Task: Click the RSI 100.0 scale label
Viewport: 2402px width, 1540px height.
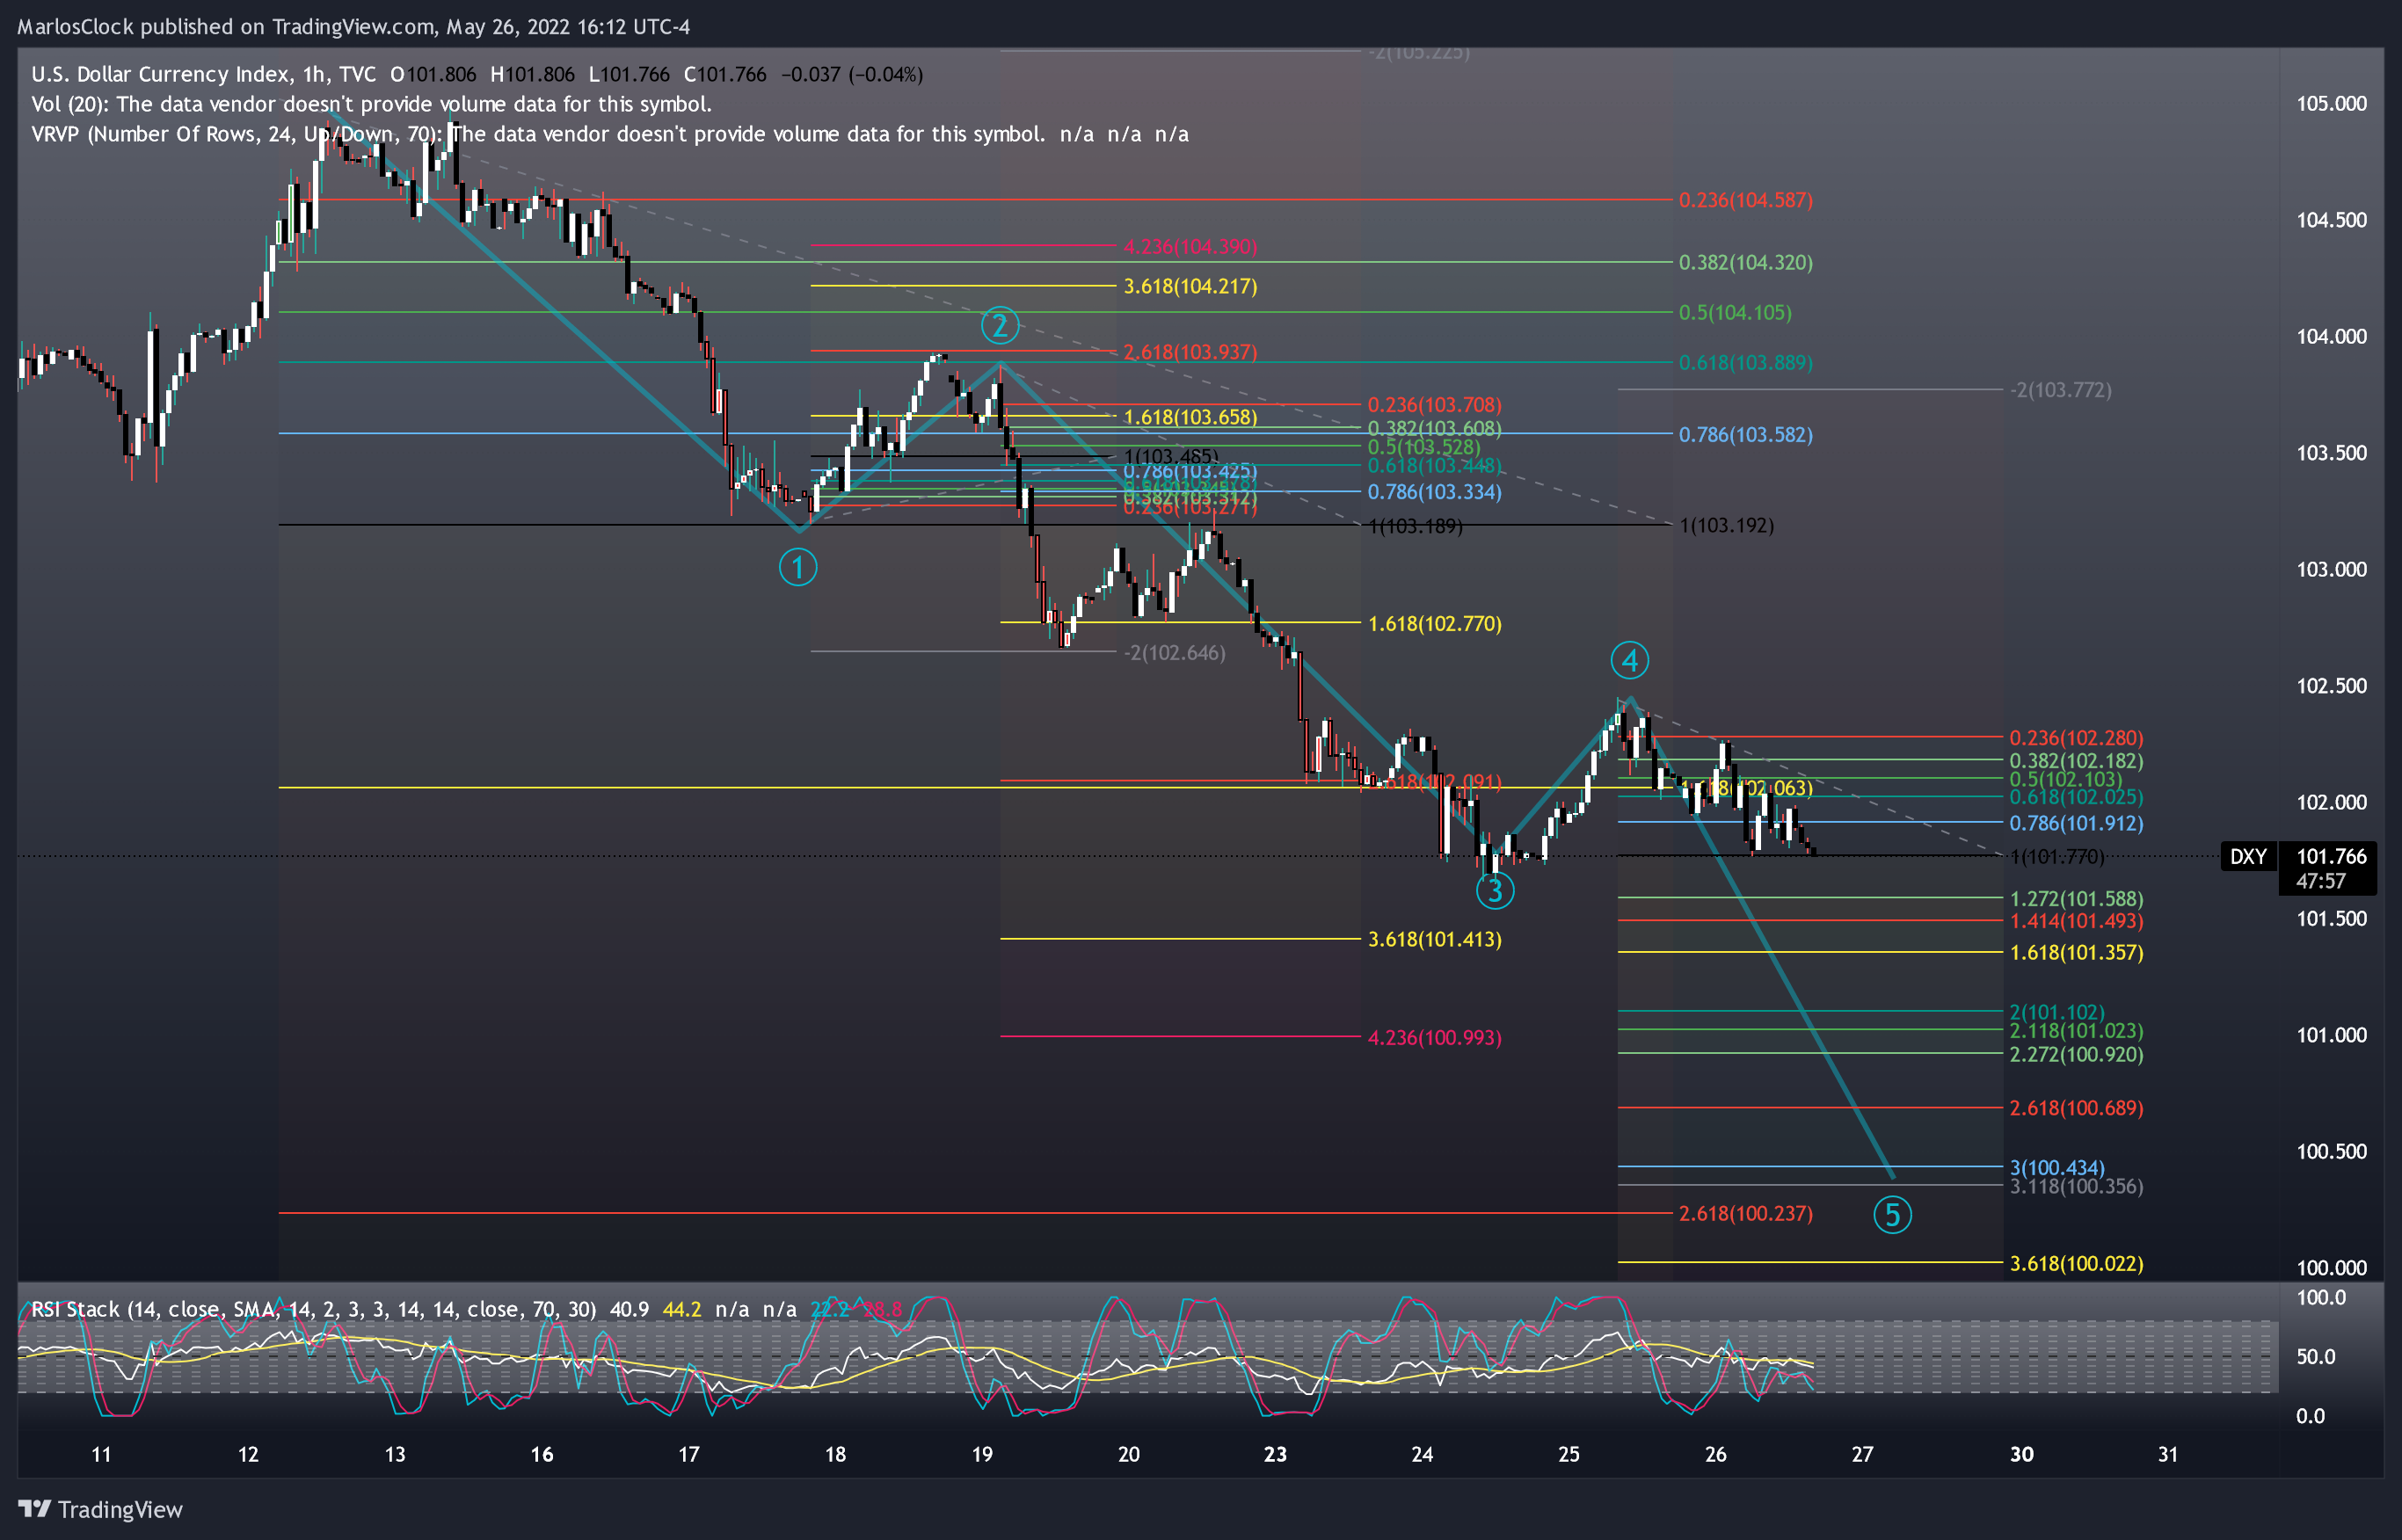Action: point(2320,1298)
